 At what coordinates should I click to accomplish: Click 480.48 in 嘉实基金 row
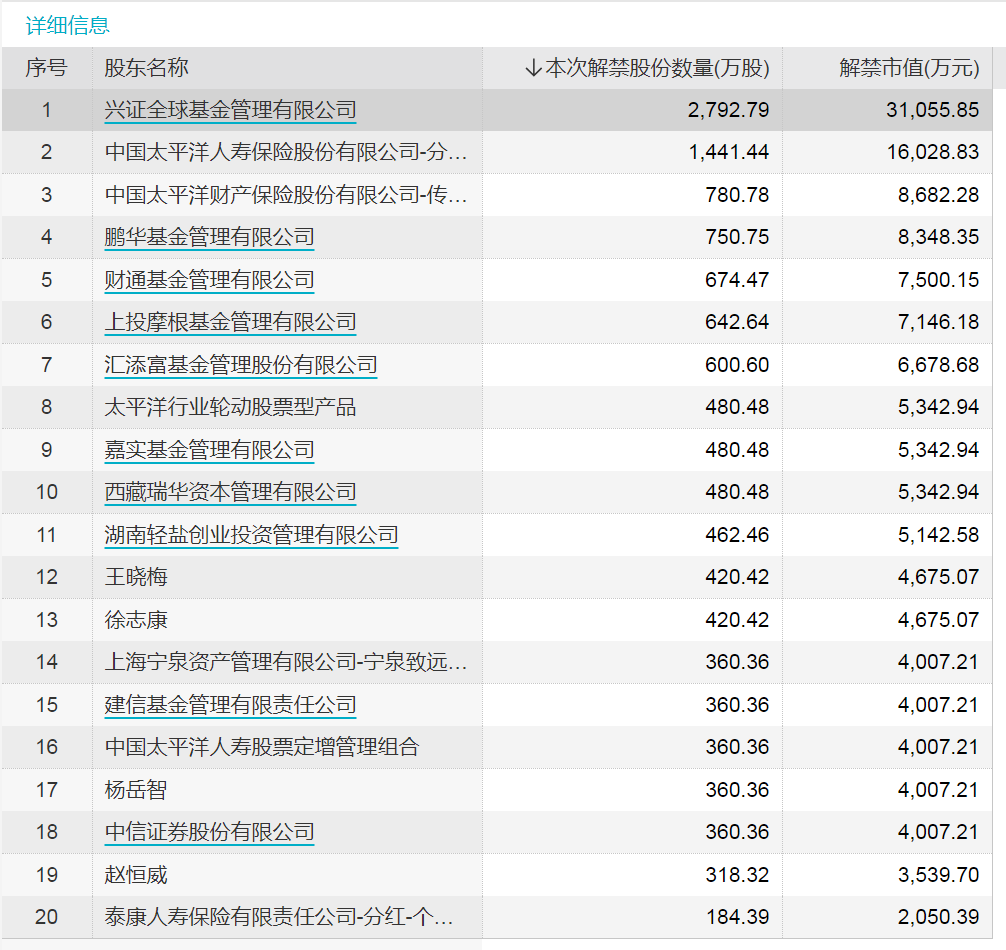(737, 450)
